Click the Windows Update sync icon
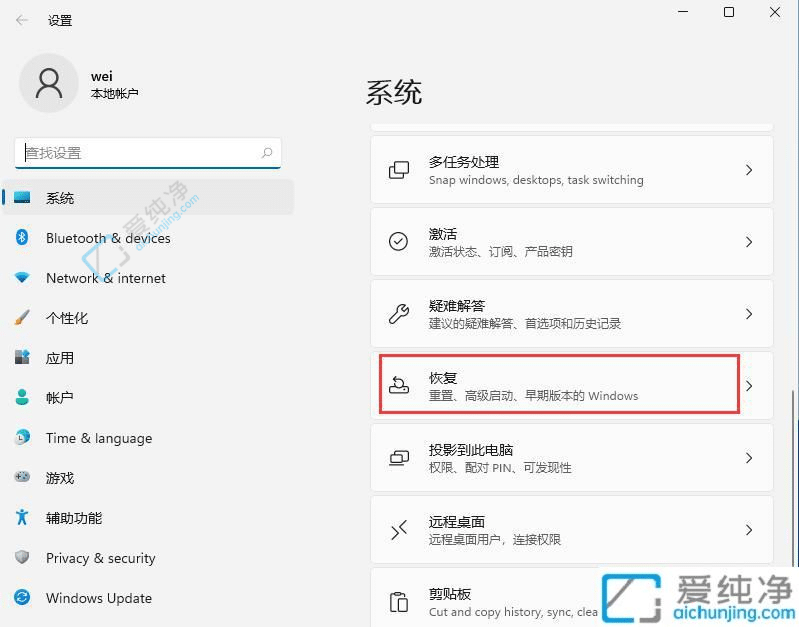 point(22,597)
